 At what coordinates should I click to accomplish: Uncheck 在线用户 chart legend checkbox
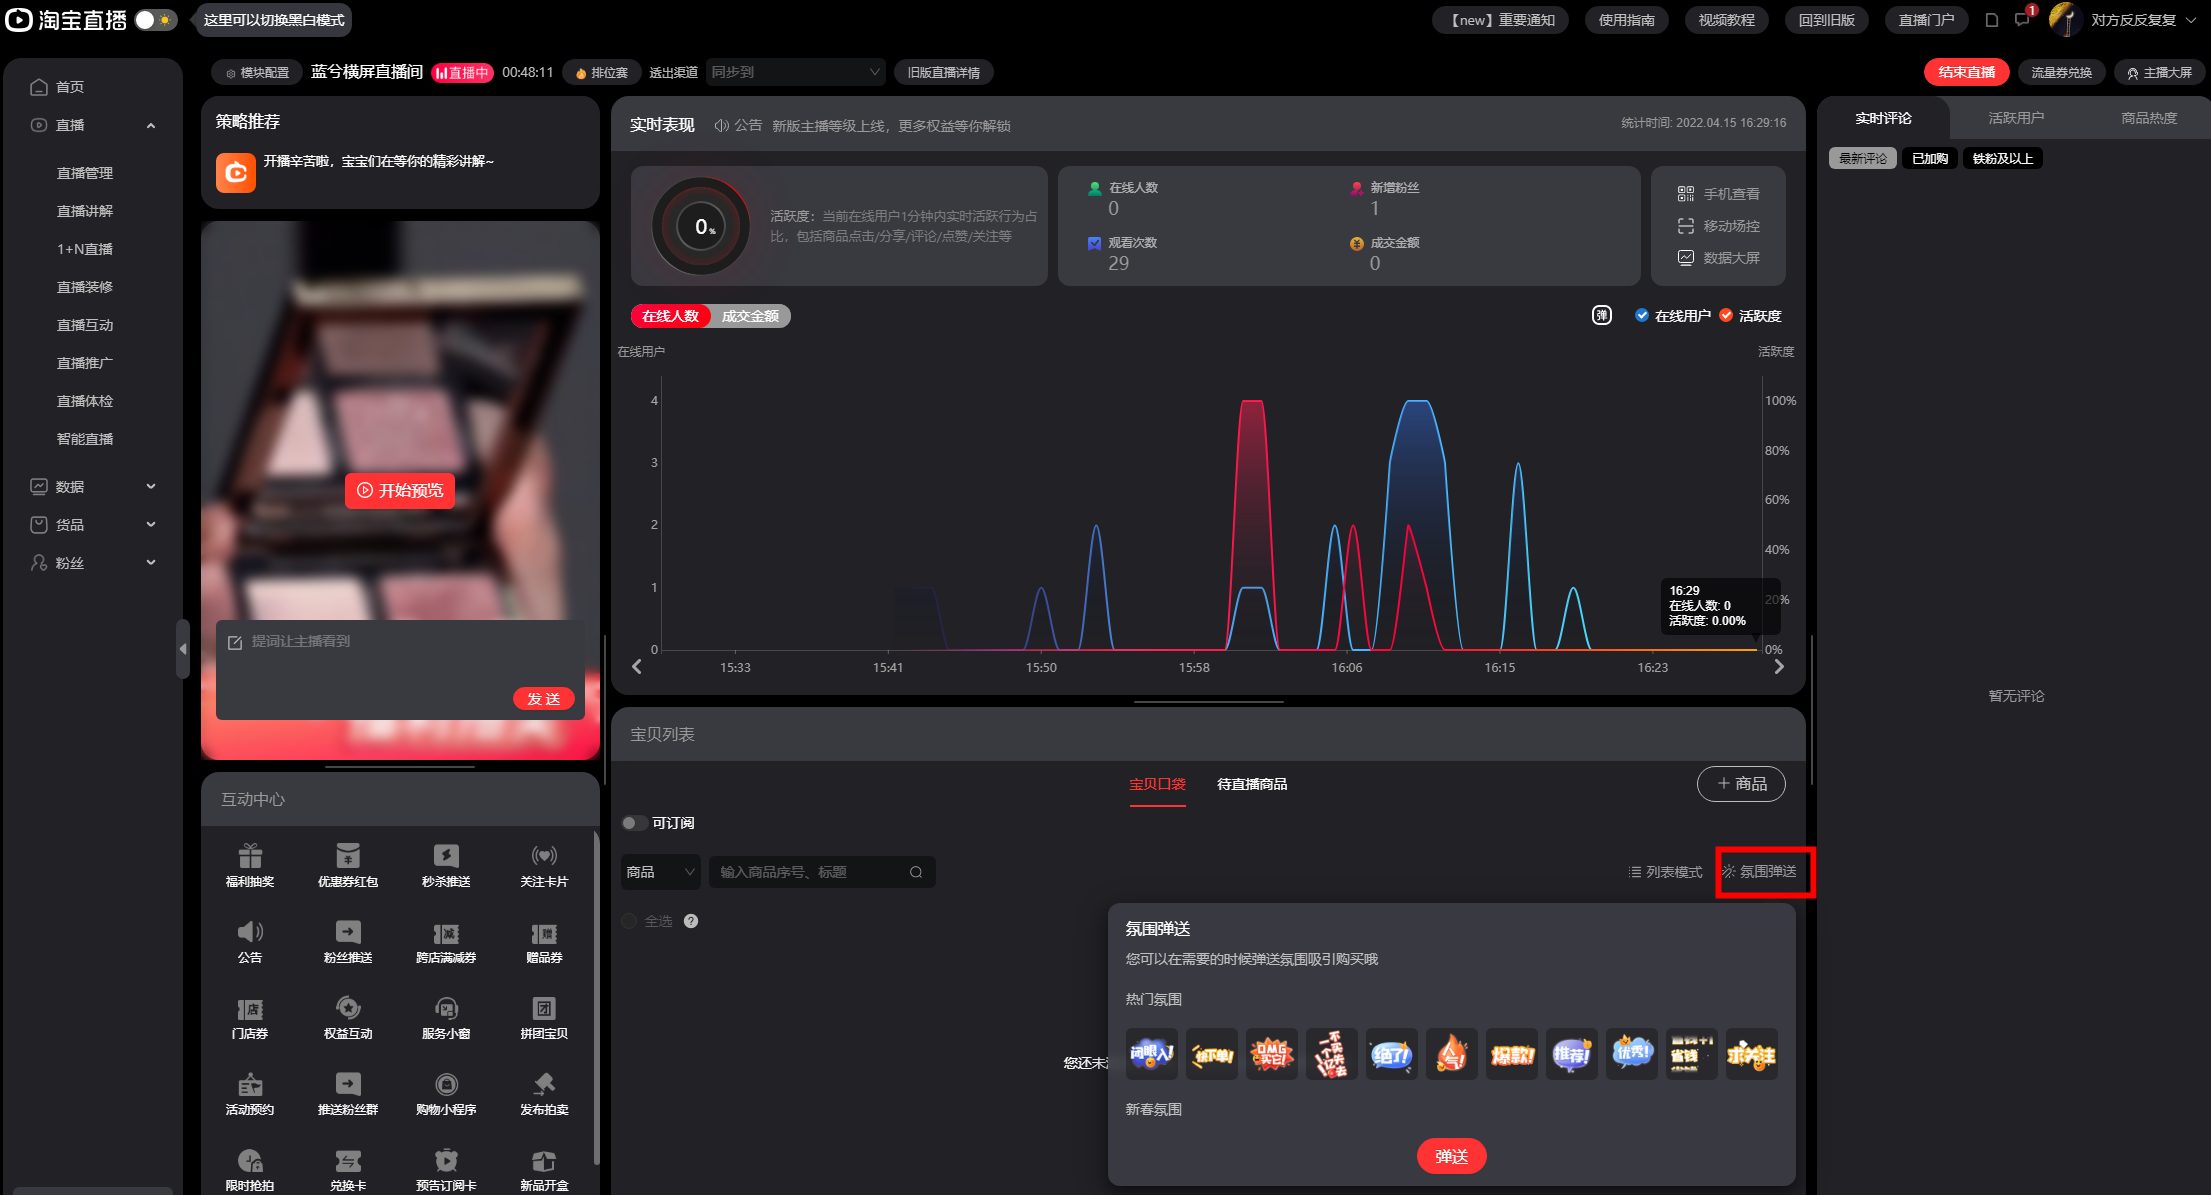1642,316
